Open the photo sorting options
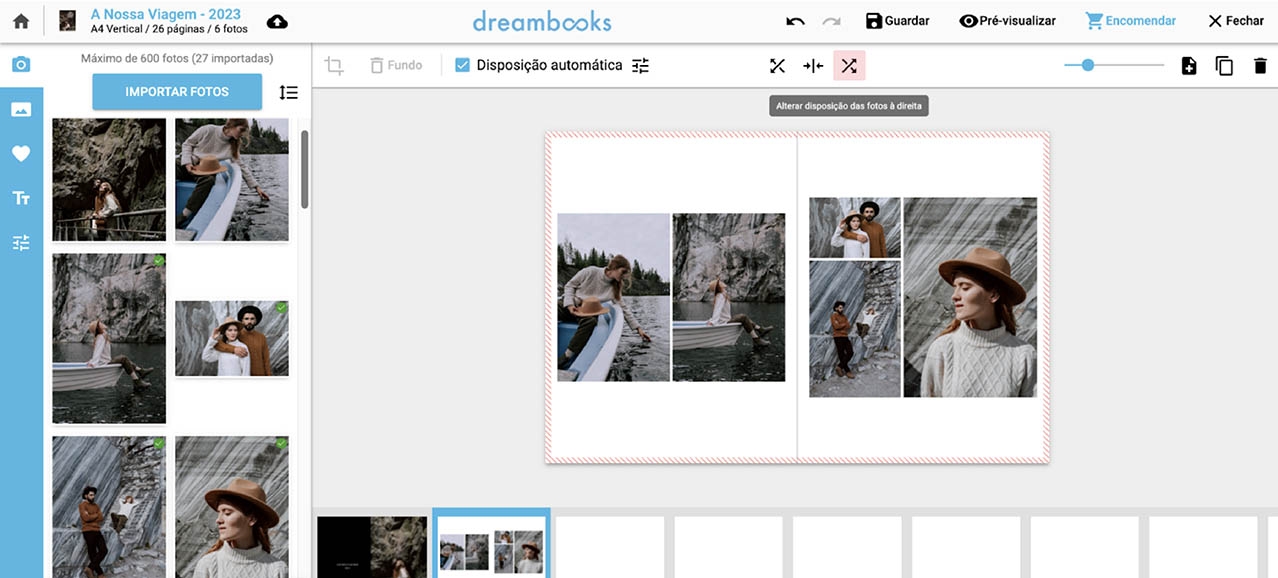The height and width of the screenshot is (578, 1278). point(289,92)
